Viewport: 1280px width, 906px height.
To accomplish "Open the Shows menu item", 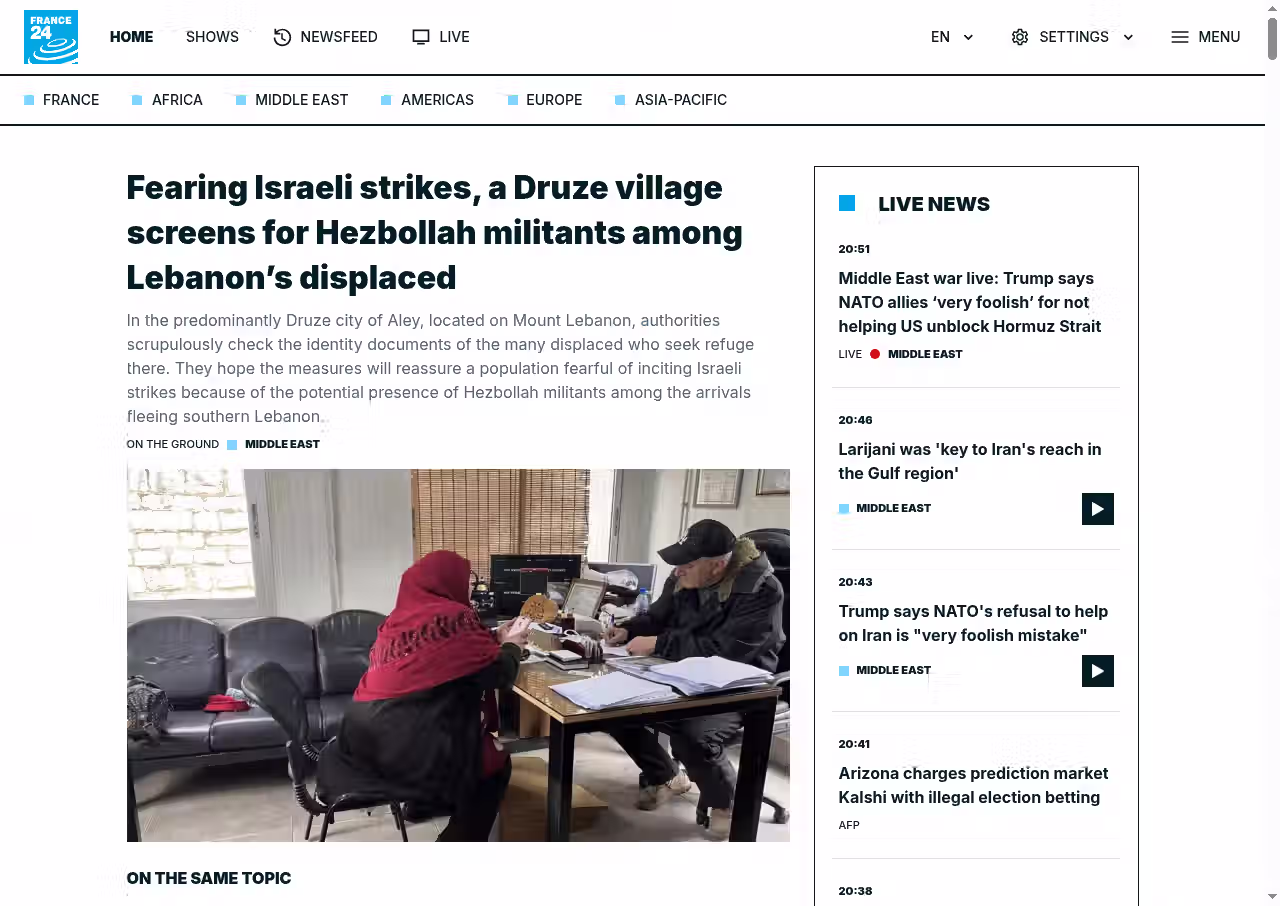I will click(212, 37).
